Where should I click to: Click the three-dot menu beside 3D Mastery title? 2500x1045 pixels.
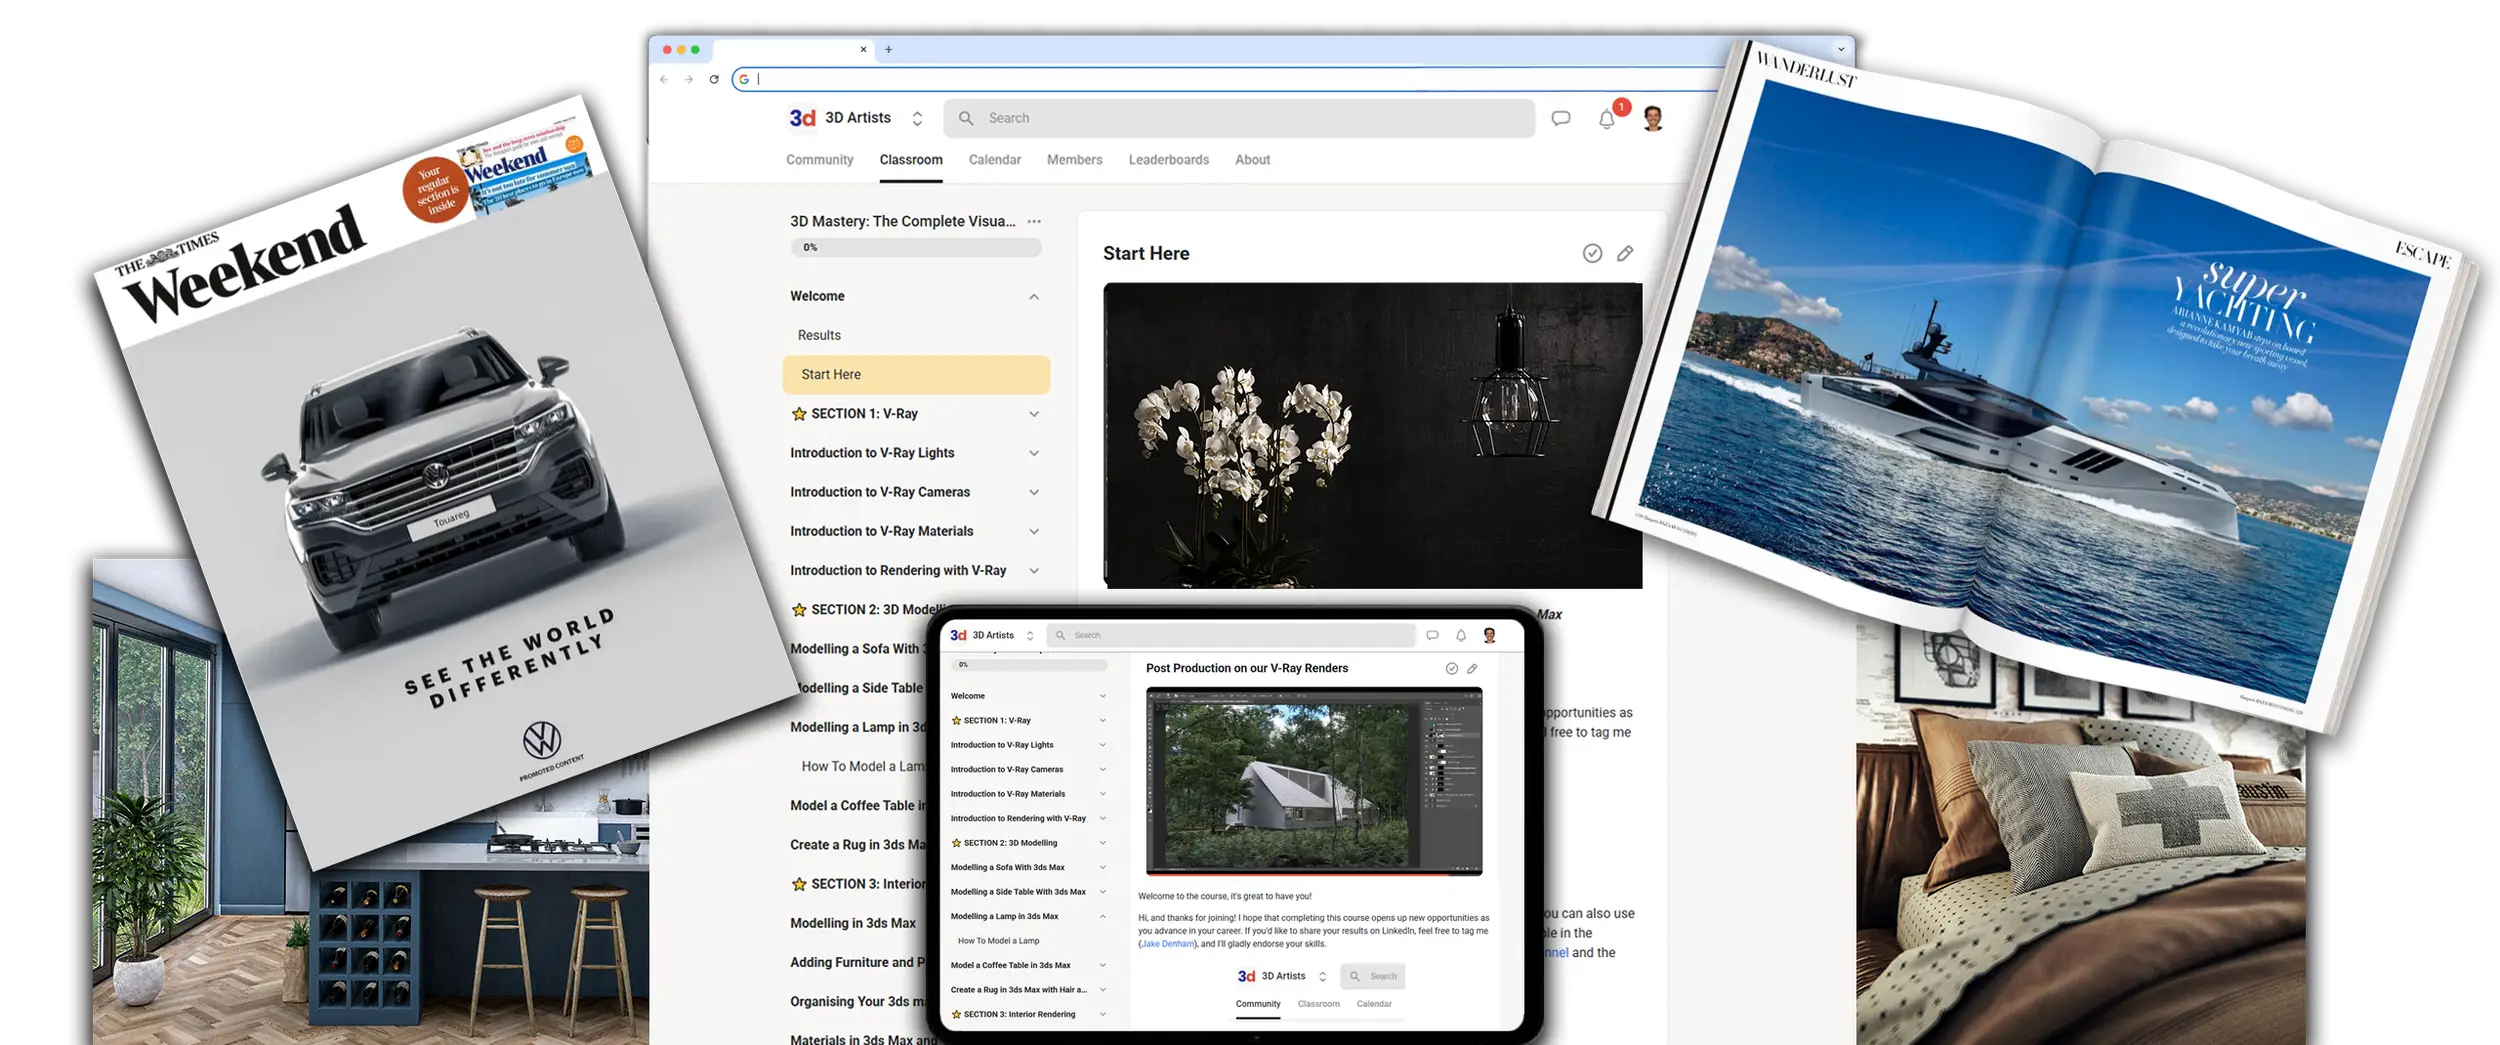[x=1034, y=222]
